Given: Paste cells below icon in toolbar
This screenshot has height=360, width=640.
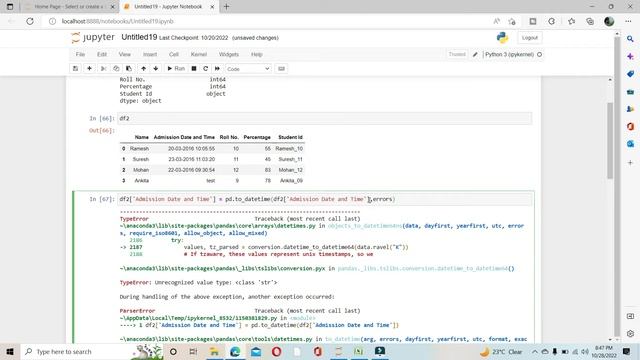Looking at the screenshot, I should (129, 69).
